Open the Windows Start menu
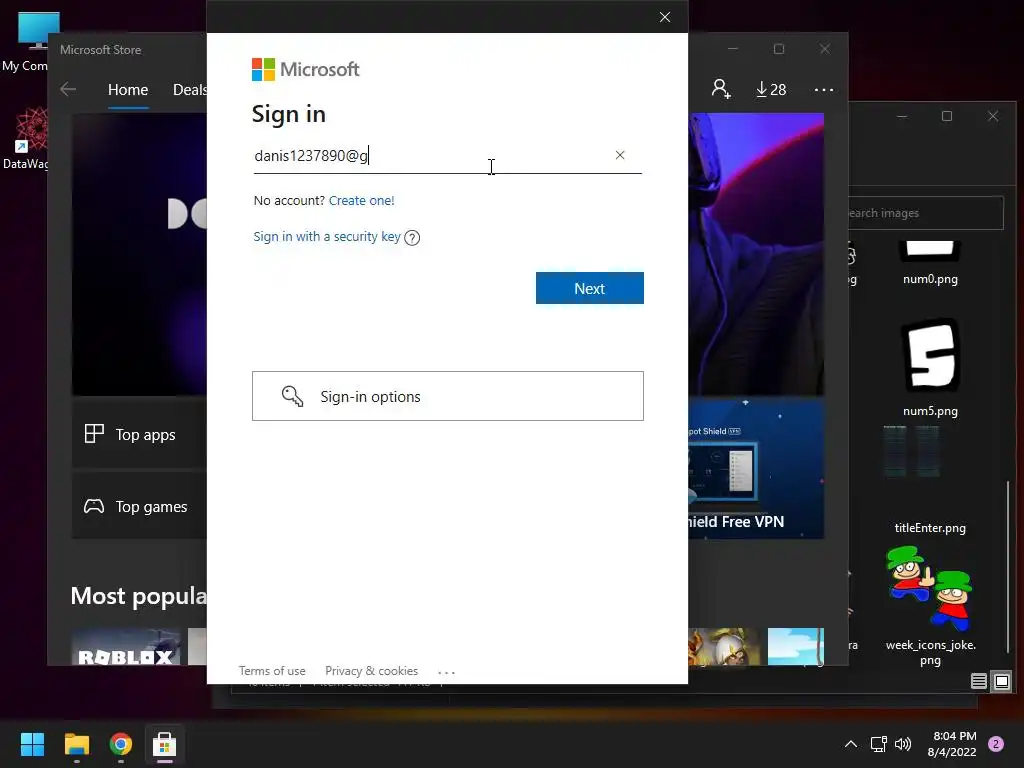This screenshot has width=1024, height=768. click(32, 744)
